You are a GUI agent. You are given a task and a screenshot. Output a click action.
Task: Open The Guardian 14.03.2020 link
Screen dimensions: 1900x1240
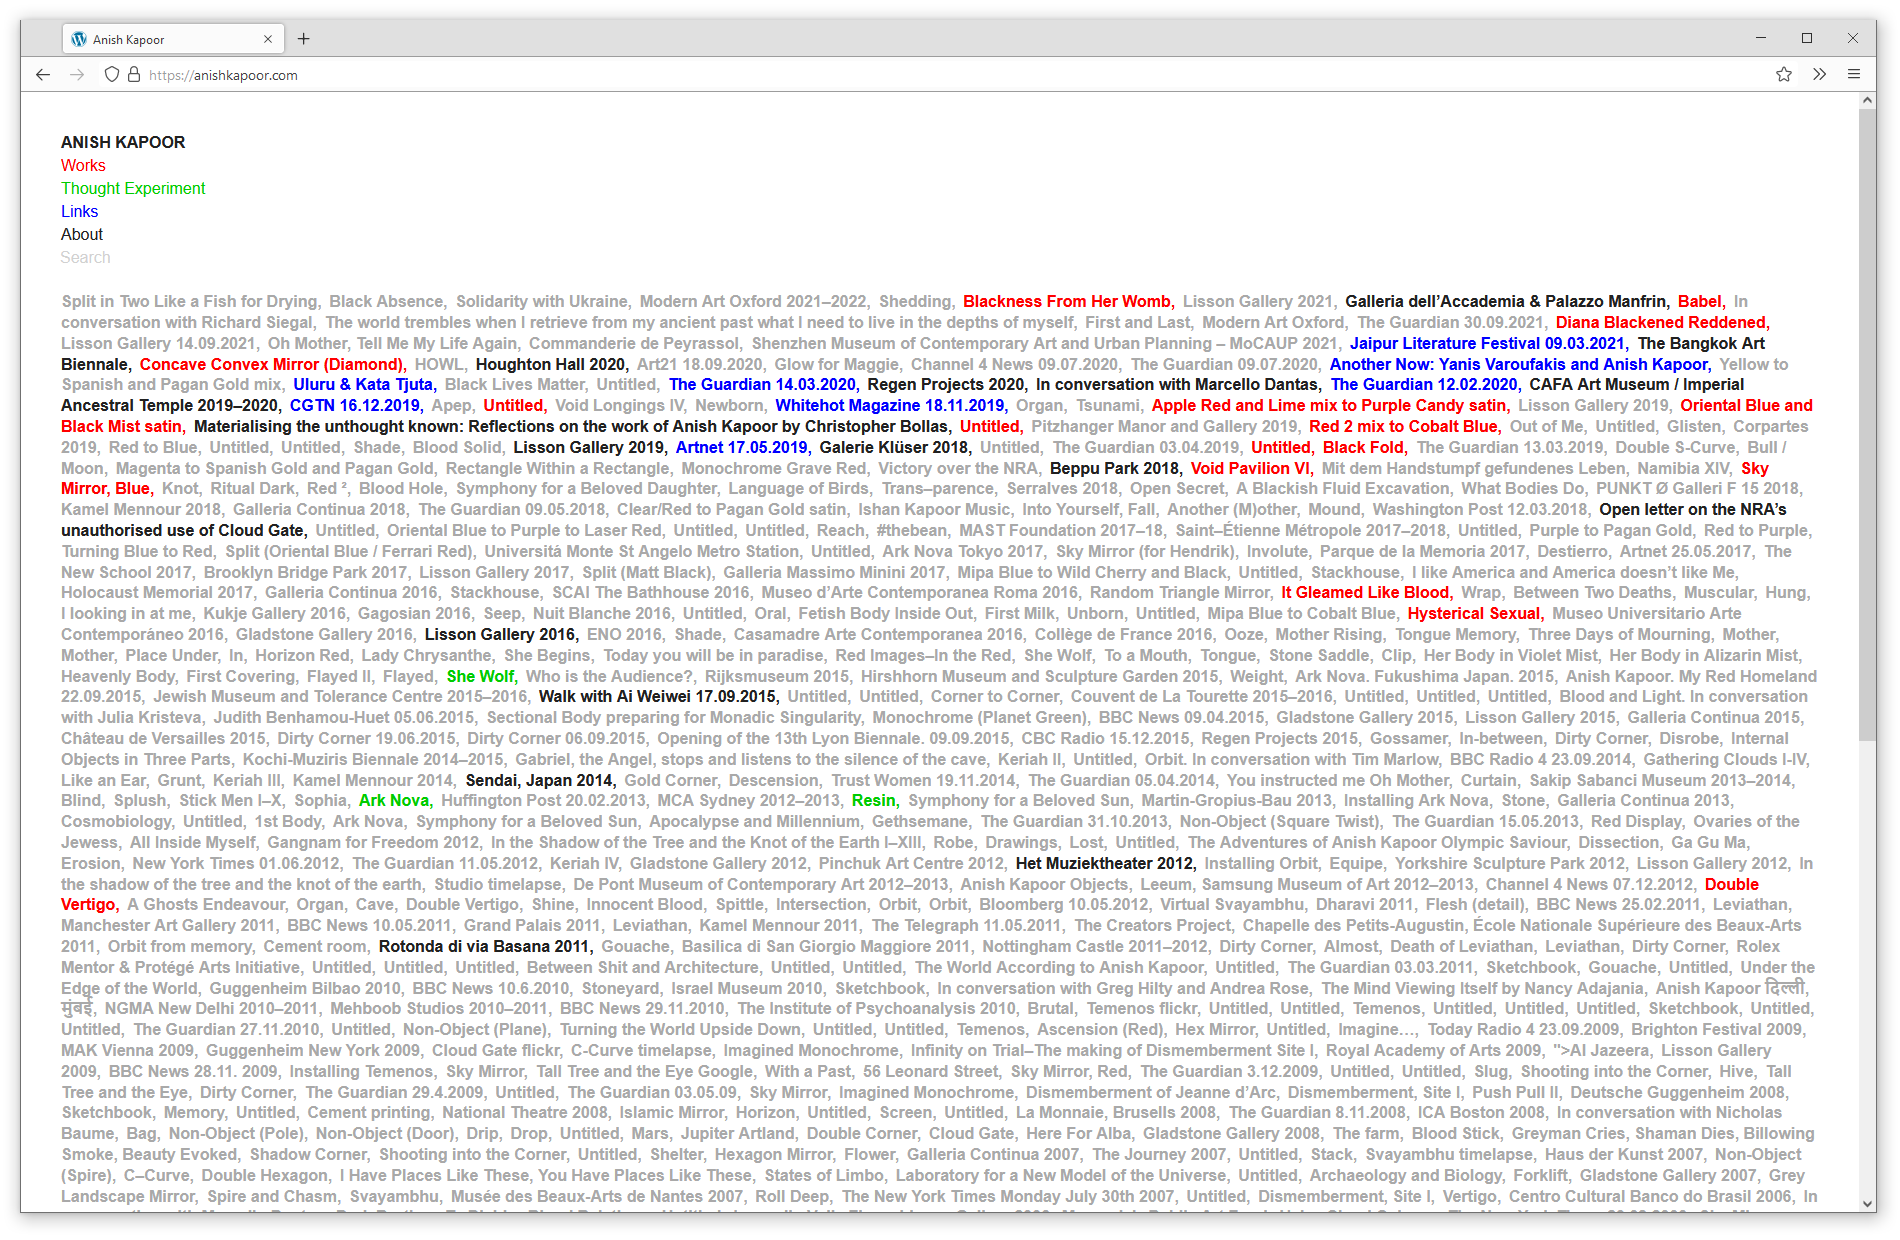click(x=763, y=384)
